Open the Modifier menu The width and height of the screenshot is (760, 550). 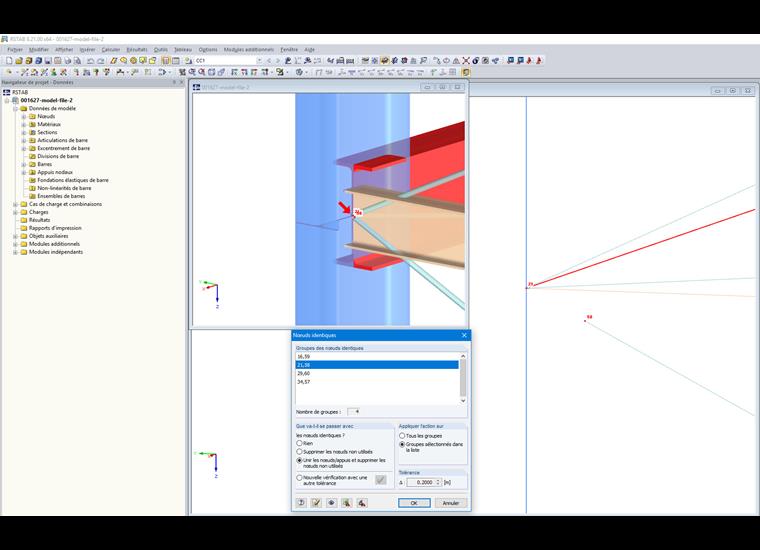[39, 49]
